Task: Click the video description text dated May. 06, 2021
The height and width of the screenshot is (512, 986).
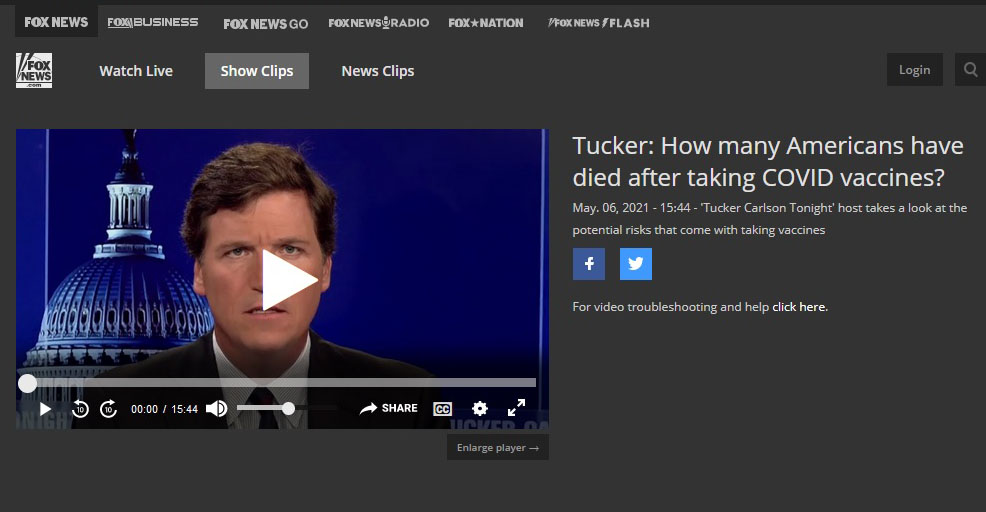Action: coord(770,219)
